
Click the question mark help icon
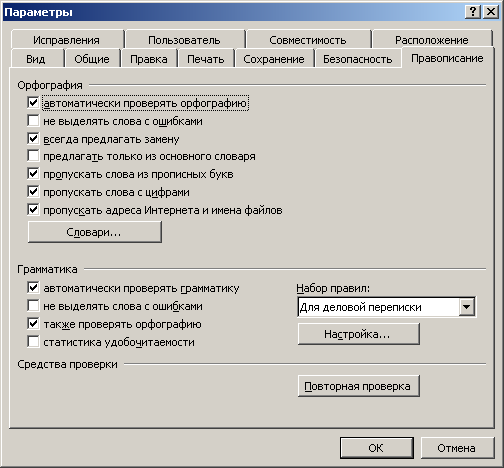(x=473, y=12)
